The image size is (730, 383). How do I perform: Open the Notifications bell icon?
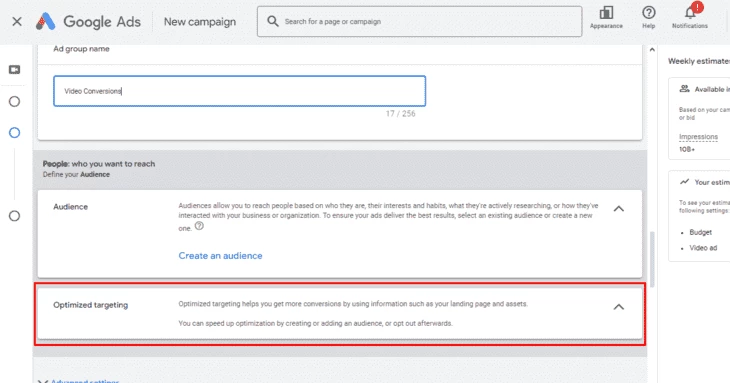(690, 13)
